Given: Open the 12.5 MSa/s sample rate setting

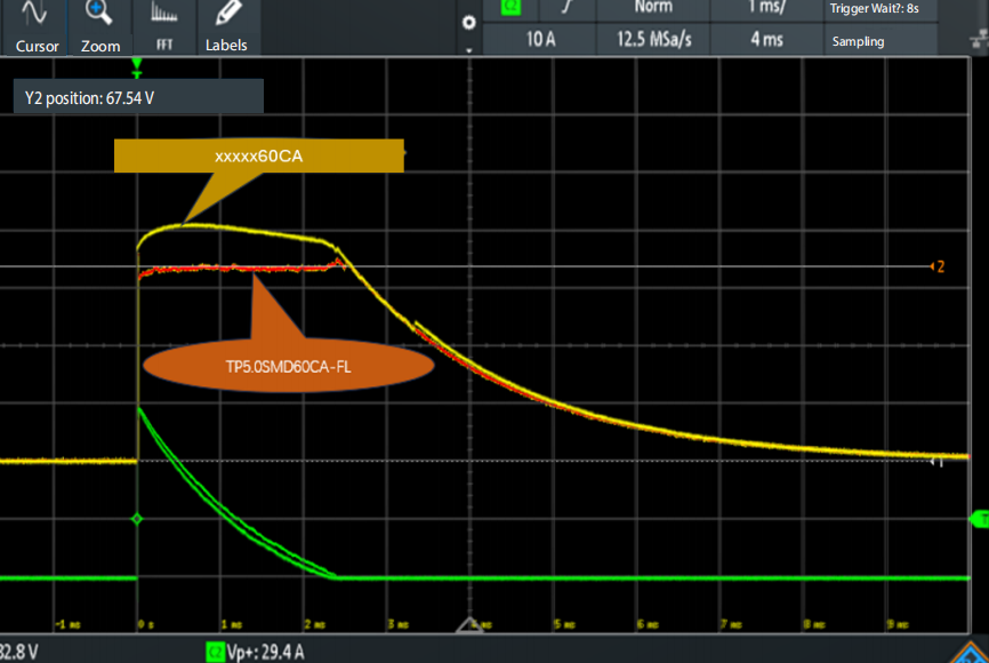Looking at the screenshot, I should coord(653,40).
